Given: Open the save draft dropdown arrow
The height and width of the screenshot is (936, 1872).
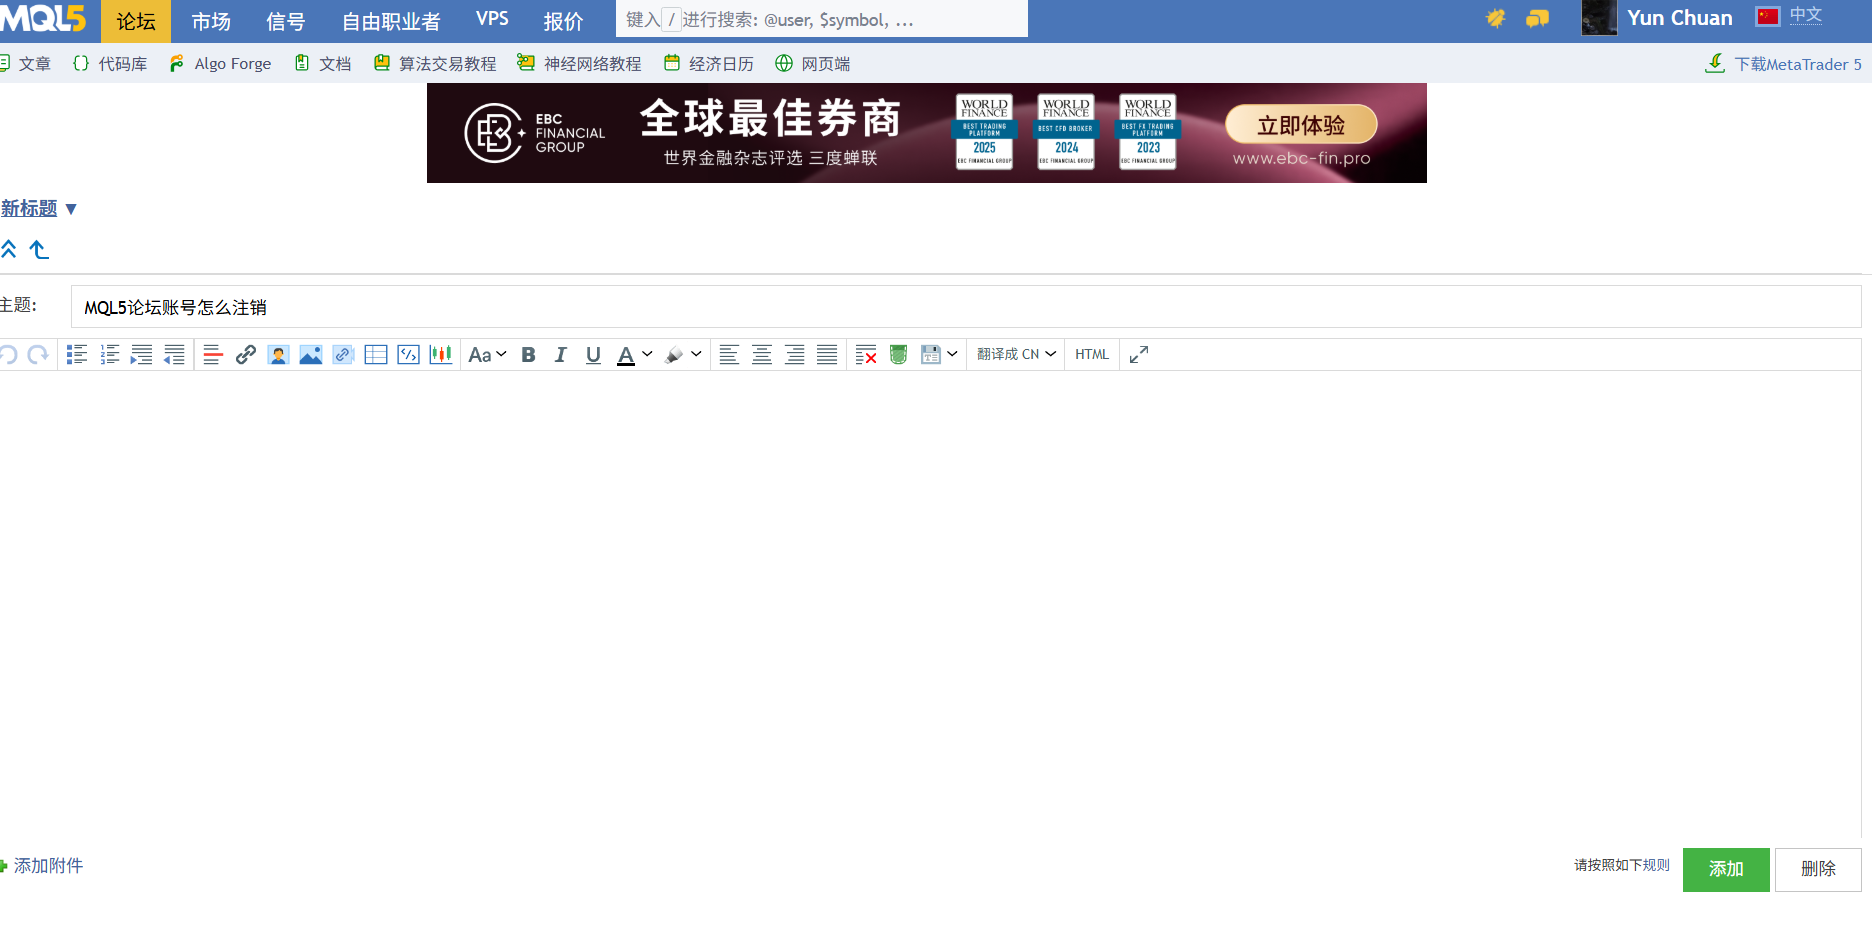Looking at the screenshot, I should click(x=952, y=355).
